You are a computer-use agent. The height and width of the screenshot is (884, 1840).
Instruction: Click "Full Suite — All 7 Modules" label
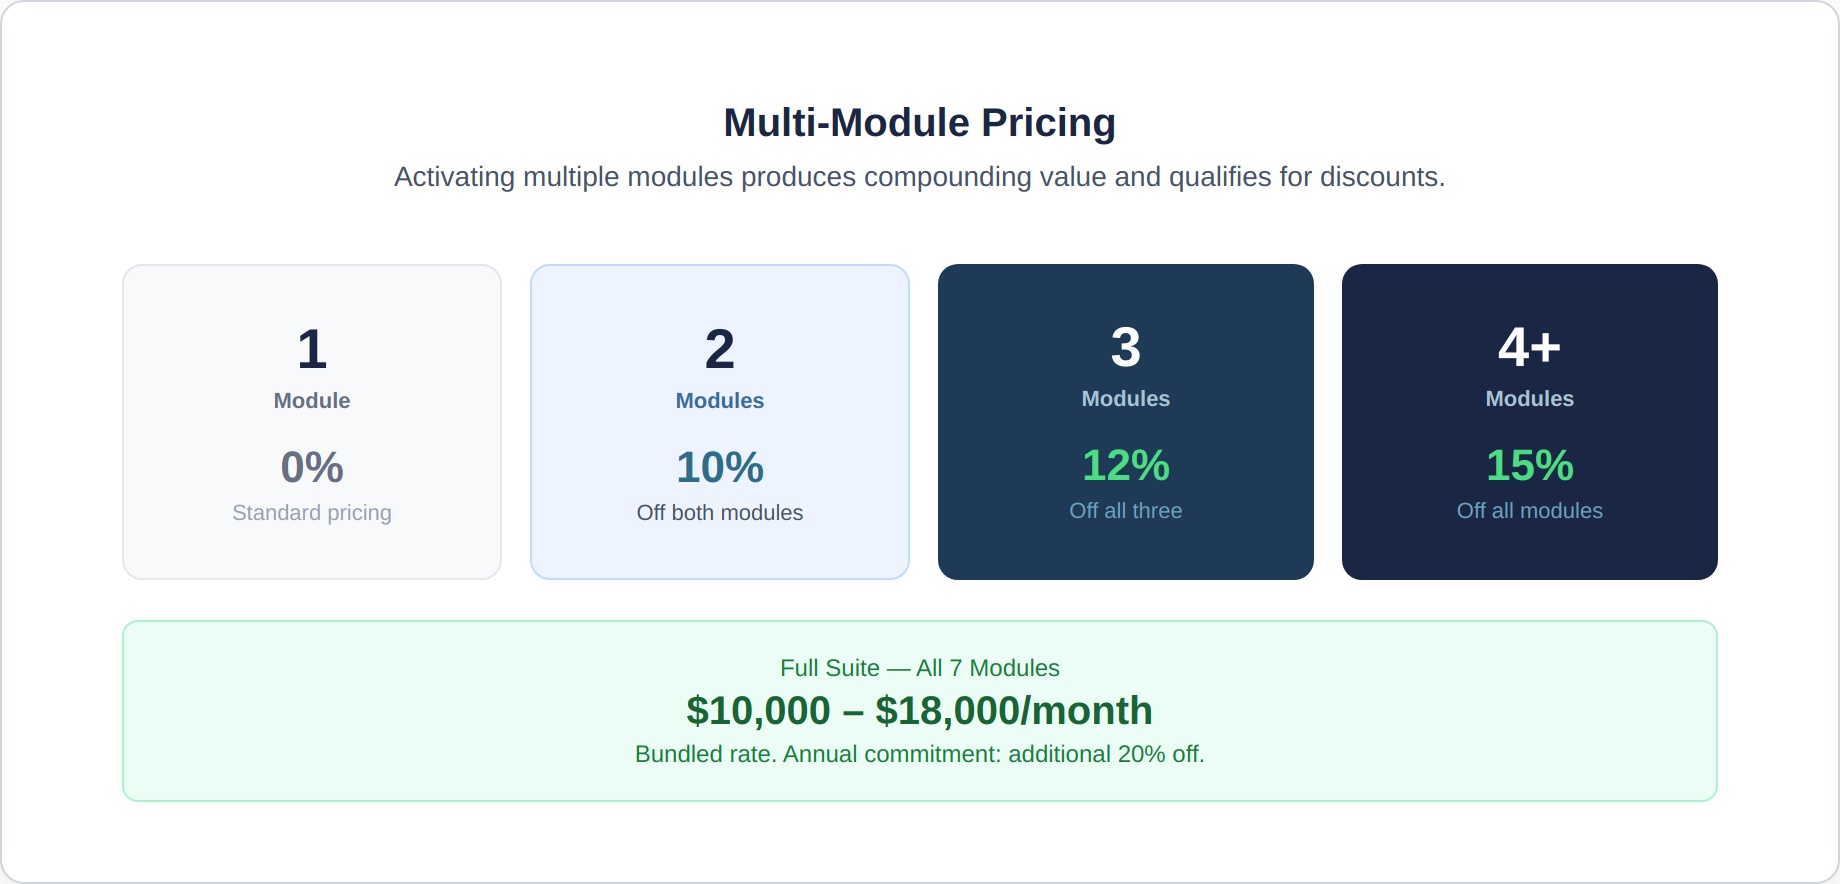(x=919, y=668)
